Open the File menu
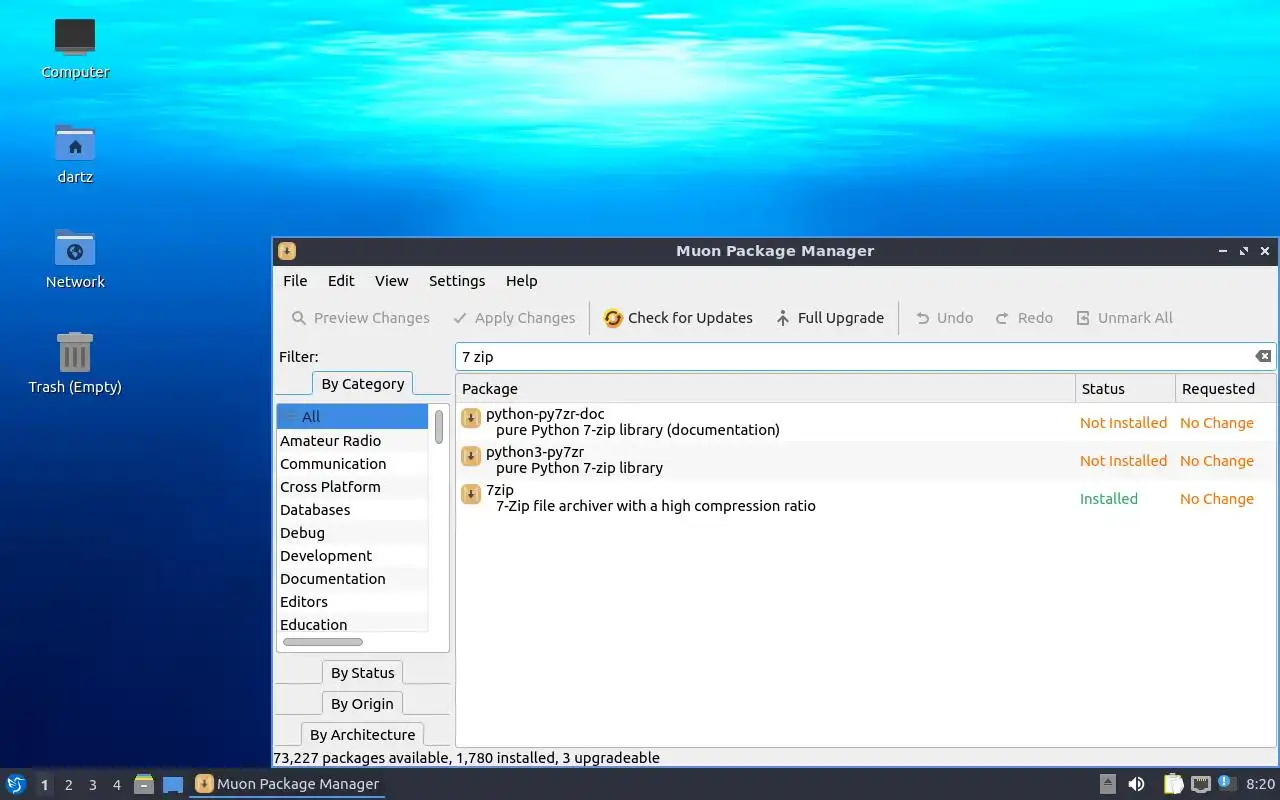Image resolution: width=1280 pixels, height=800 pixels. 295,281
